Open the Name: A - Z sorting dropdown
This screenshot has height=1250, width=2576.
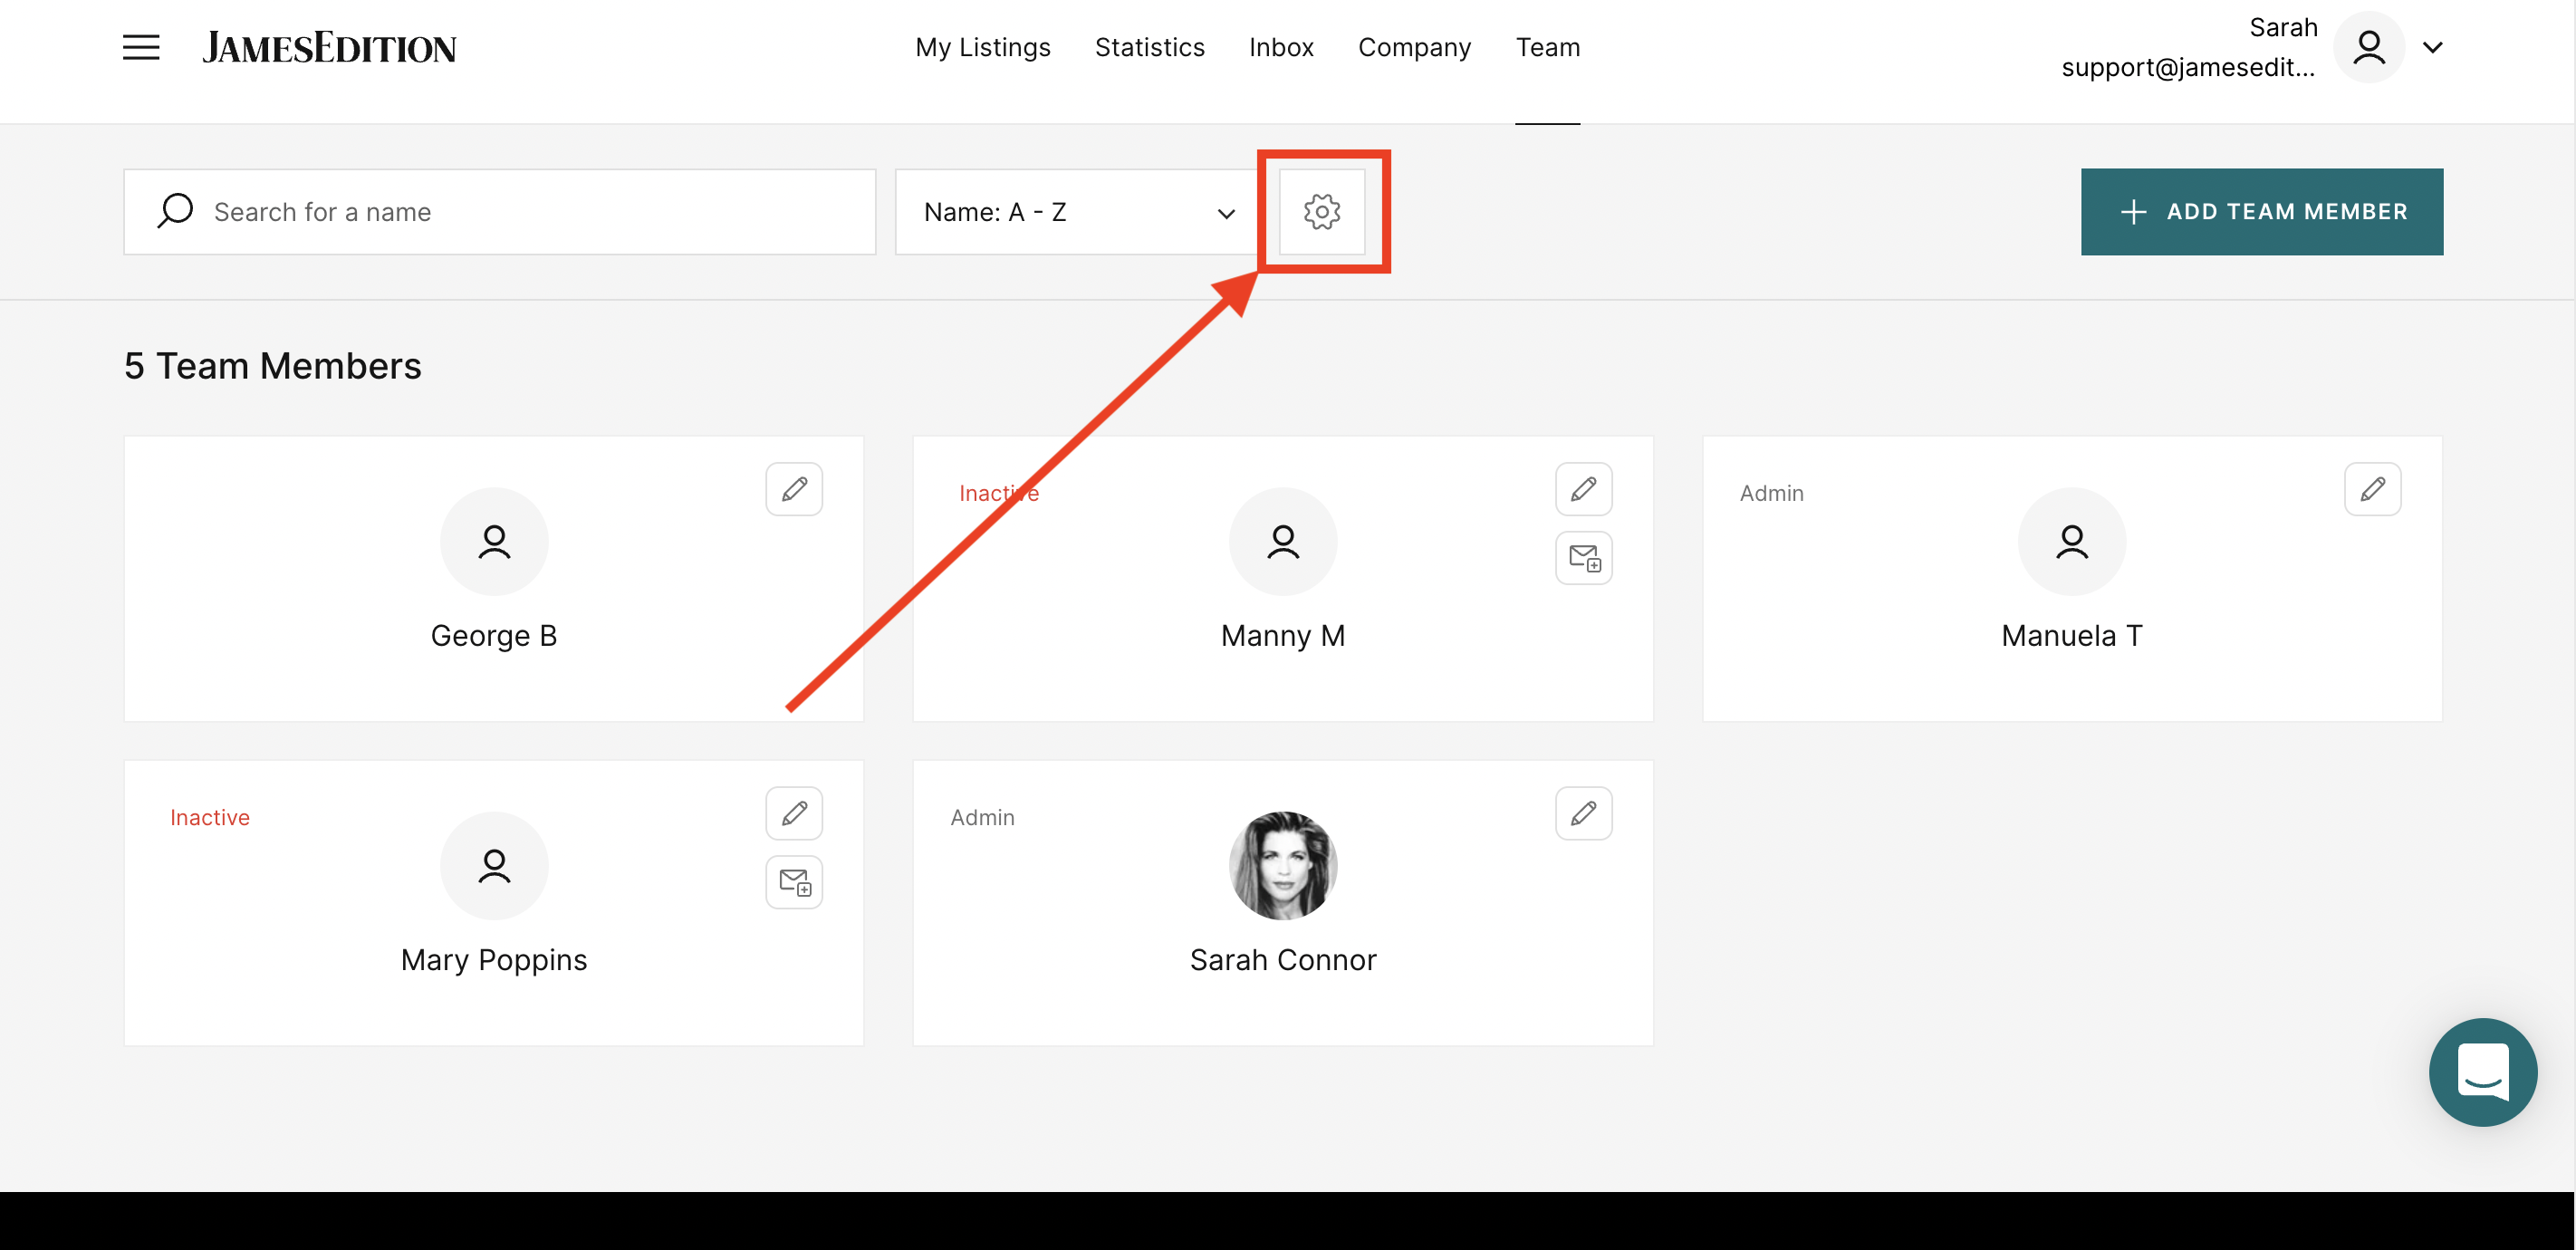point(1076,211)
